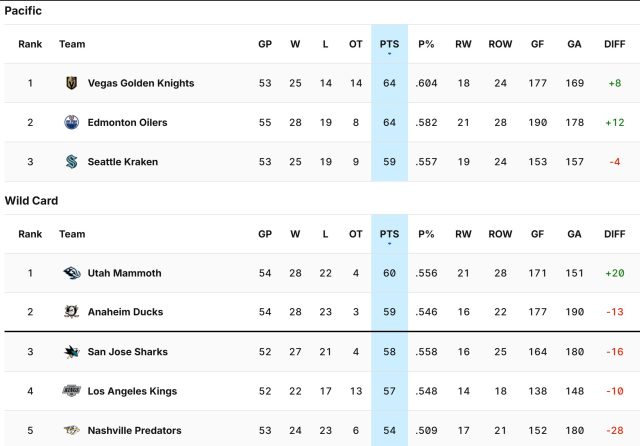Sort Pacific table by PTS column
The width and height of the screenshot is (640, 446).
(389, 44)
